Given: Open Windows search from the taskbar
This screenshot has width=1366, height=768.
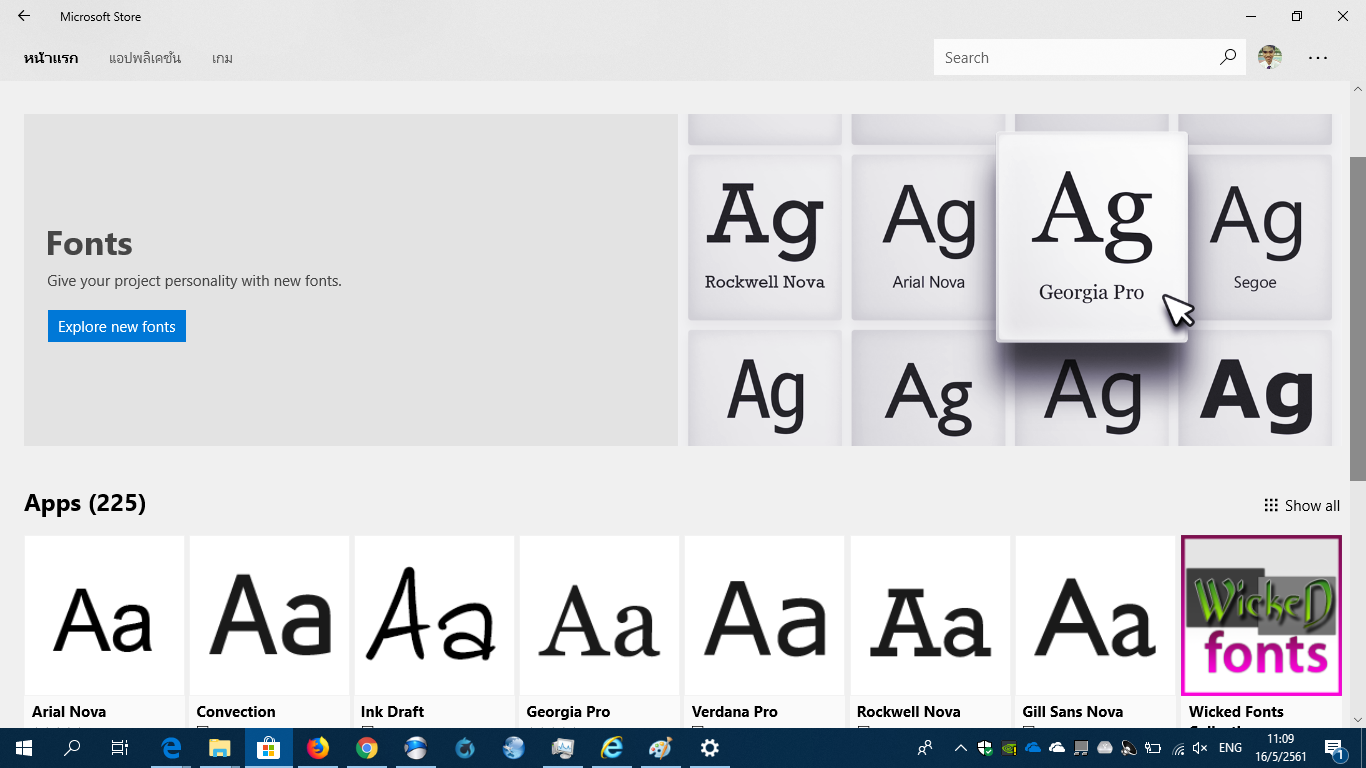Looking at the screenshot, I should 72,747.
